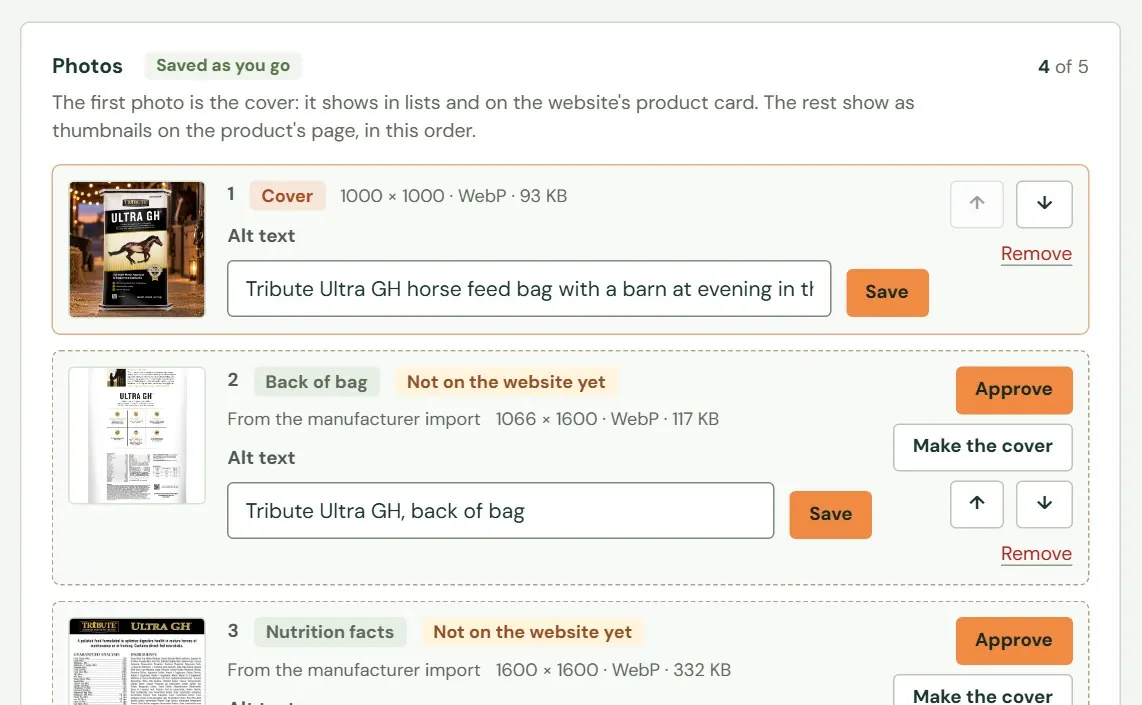Open the back of bag thumbnail
Image resolution: width=1142 pixels, height=705 pixels.
(x=137, y=436)
